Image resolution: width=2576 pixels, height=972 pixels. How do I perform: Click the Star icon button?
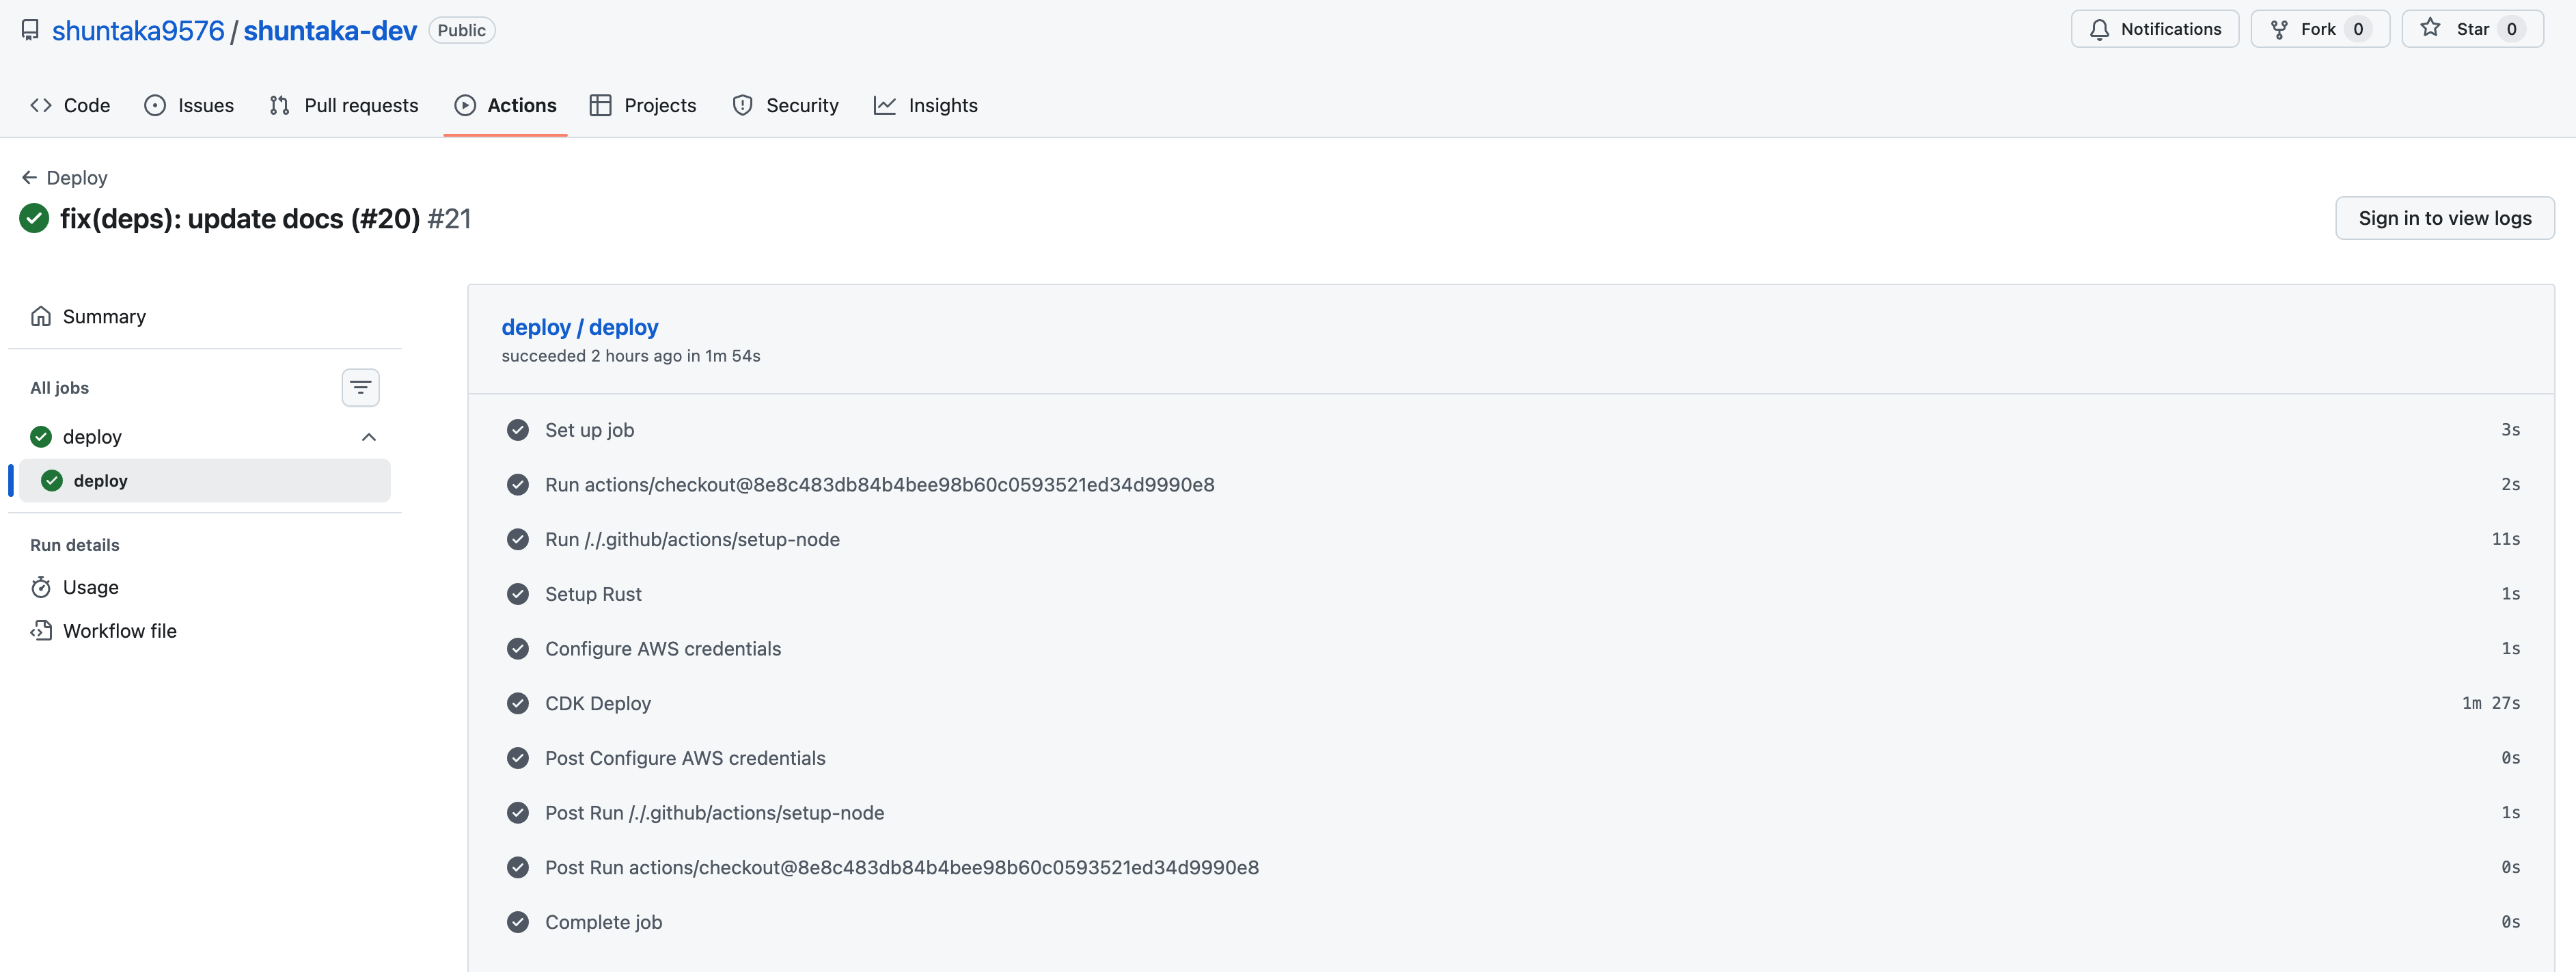tap(2430, 29)
